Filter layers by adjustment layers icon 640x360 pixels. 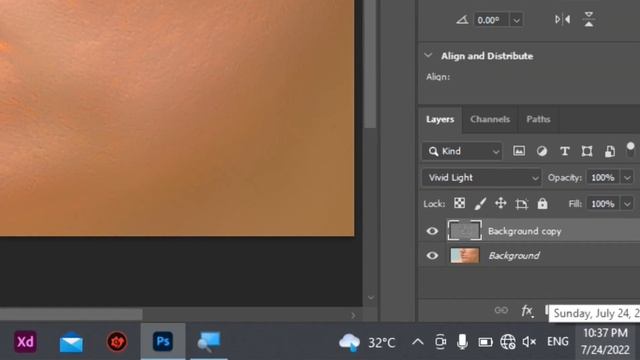542,151
